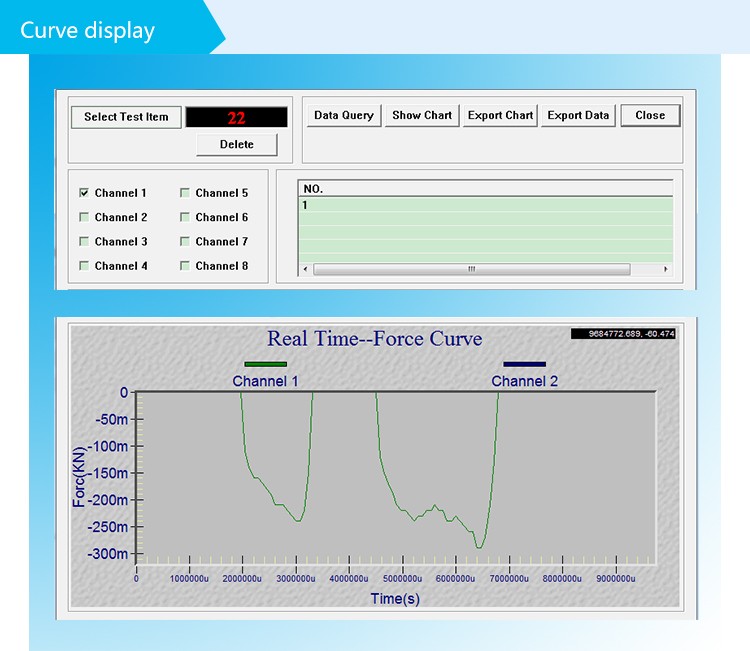Viewport: 750px width, 651px height.
Task: Turn on Channel 7 checkbox
Action: click(x=185, y=242)
